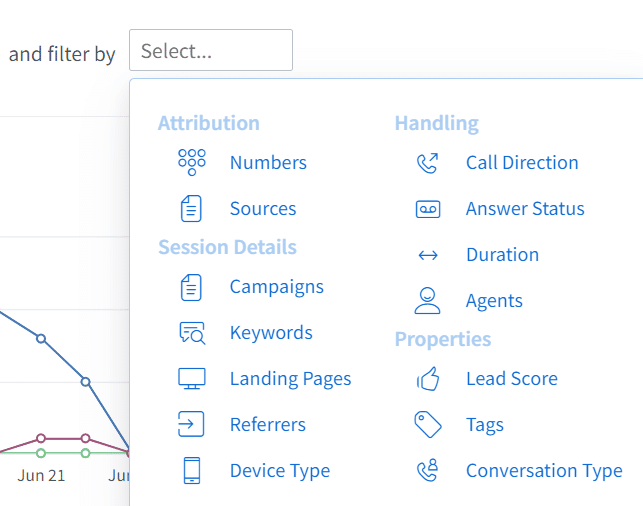Open the filter by Select dropdown

[211, 51]
